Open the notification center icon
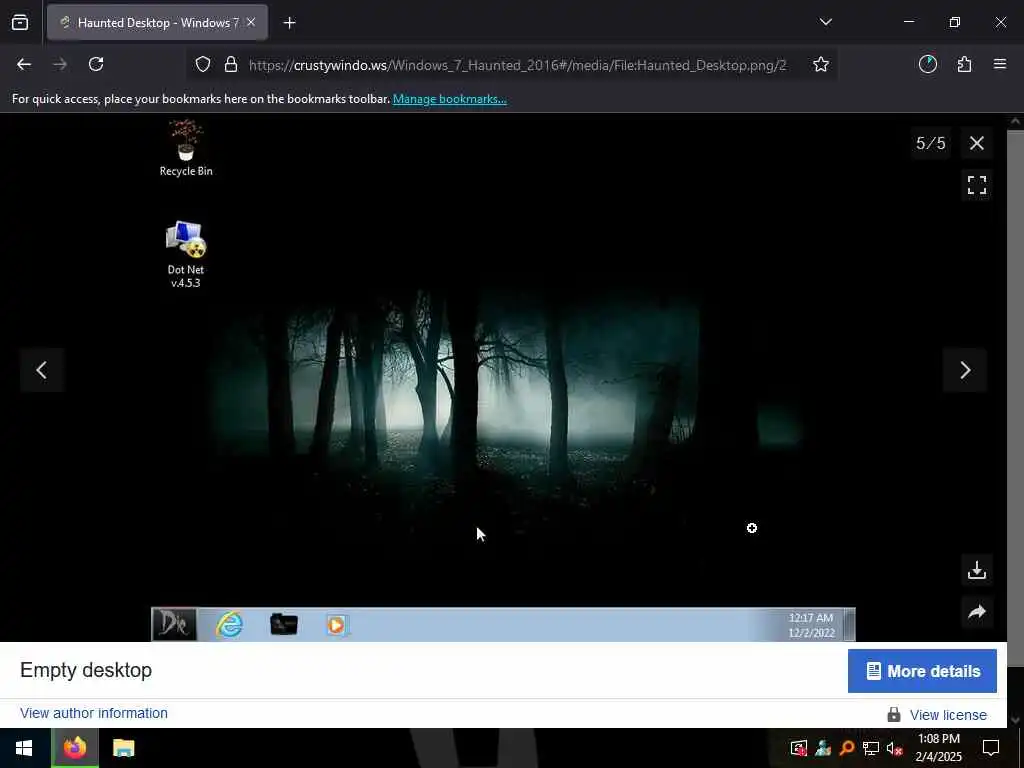Viewport: 1024px width, 768px height. click(x=991, y=748)
